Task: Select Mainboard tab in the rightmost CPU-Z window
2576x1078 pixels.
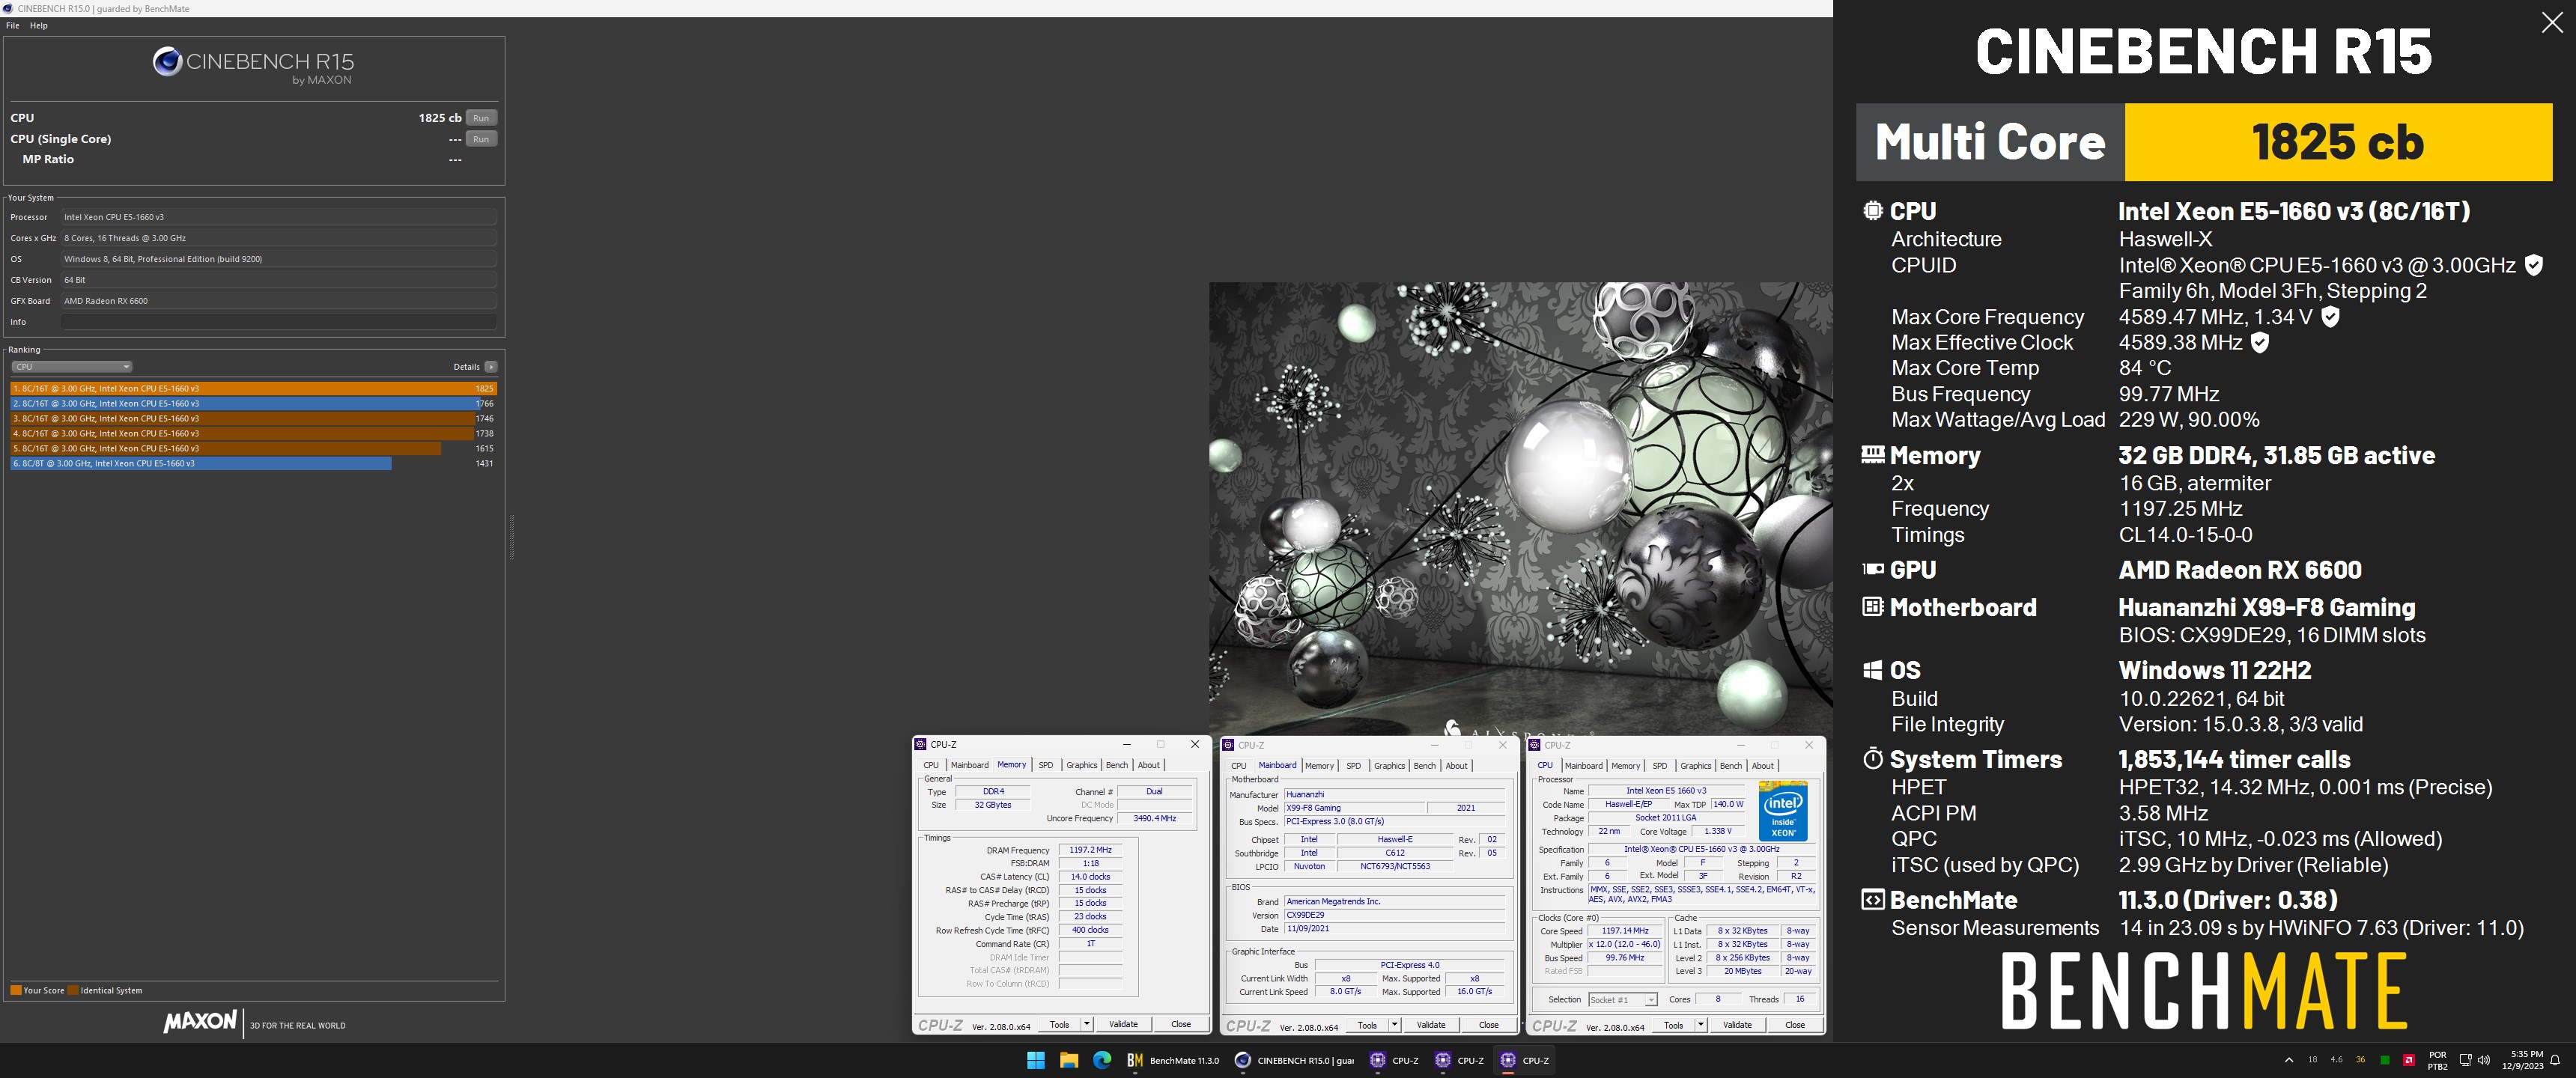Action: coord(1583,766)
